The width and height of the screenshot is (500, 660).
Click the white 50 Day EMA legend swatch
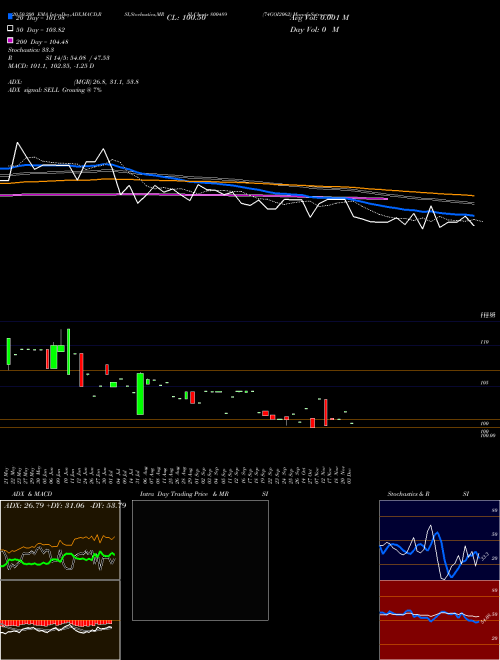pyautogui.click(x=10, y=29)
